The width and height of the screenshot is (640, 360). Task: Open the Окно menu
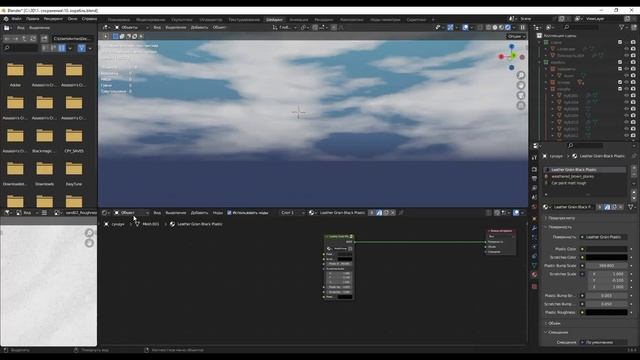72,19
